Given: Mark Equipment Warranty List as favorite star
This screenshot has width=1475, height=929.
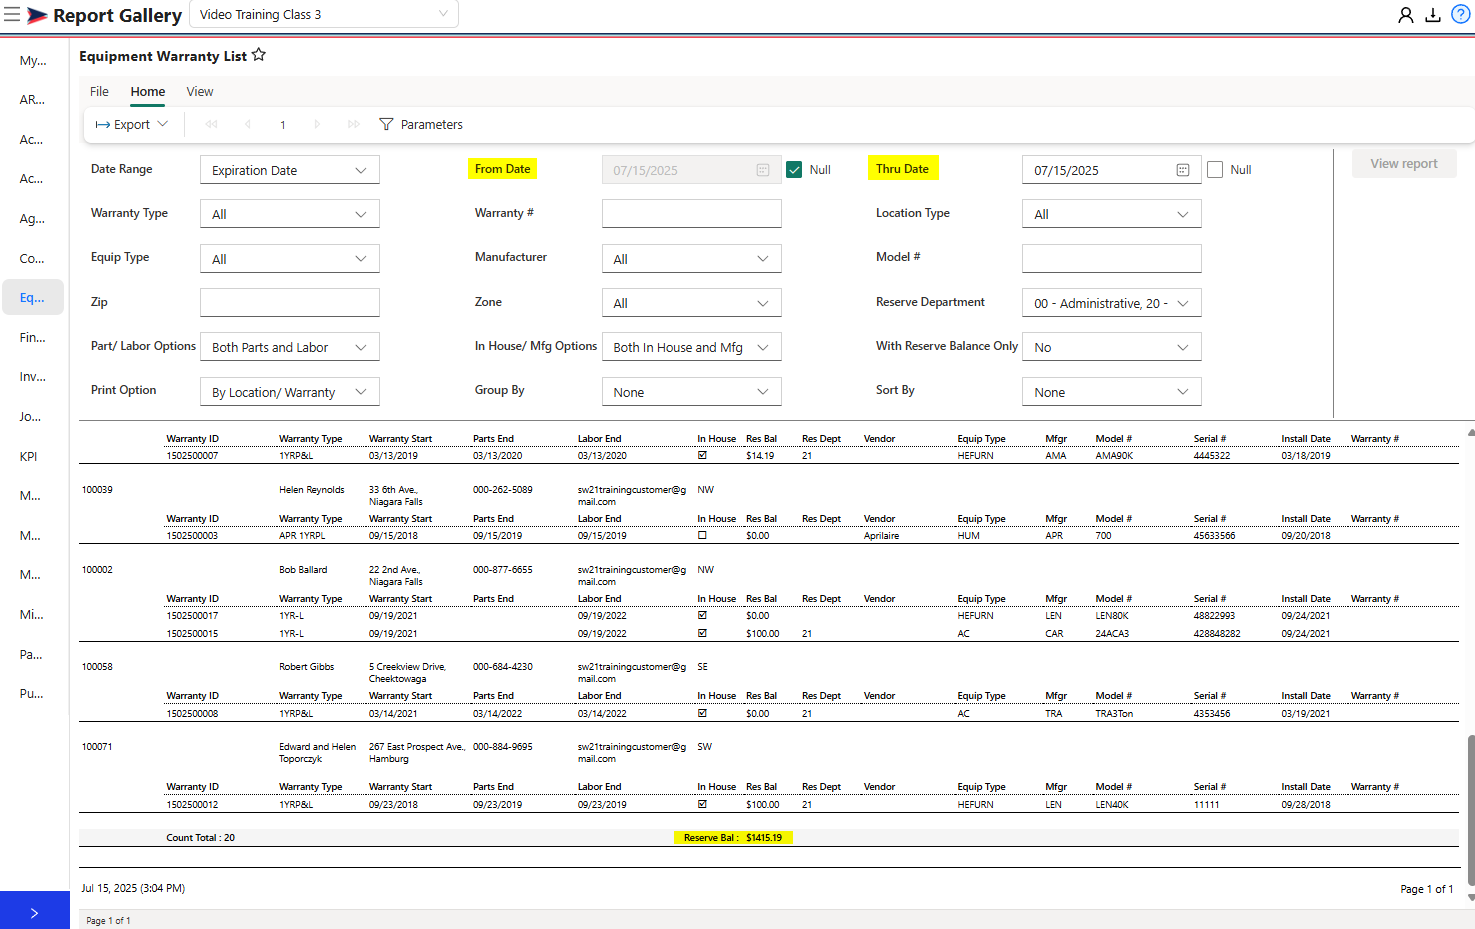Looking at the screenshot, I should (x=259, y=55).
